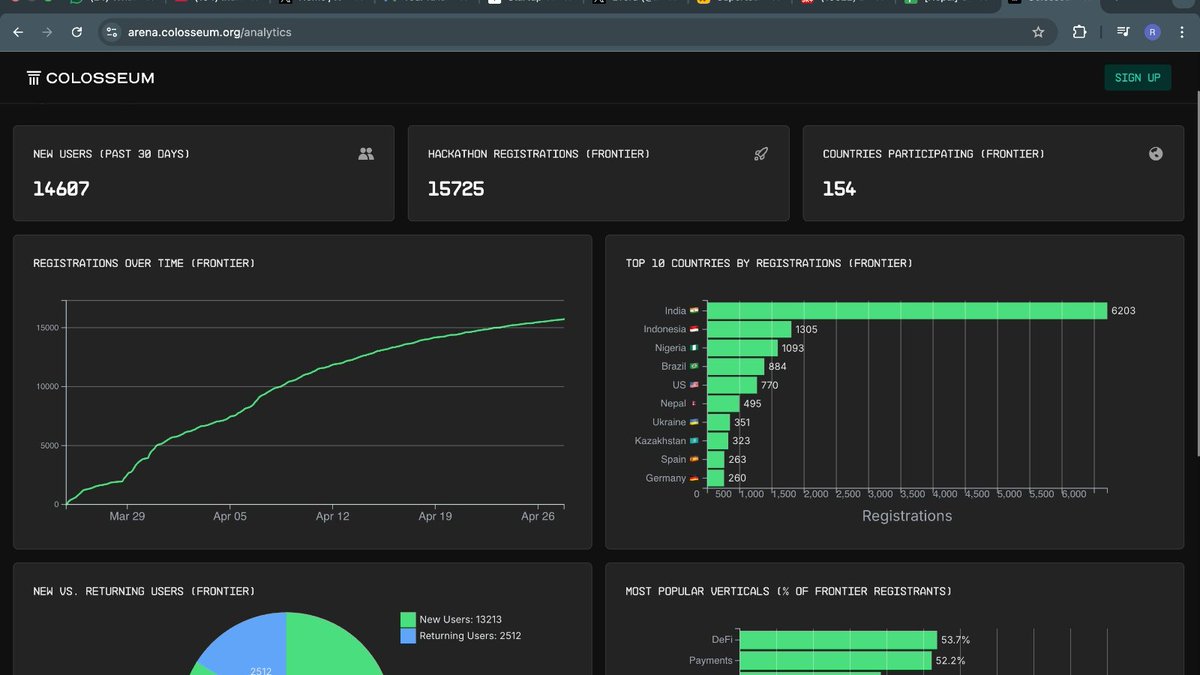Click "Most Popular Verticals" heading

789,591
